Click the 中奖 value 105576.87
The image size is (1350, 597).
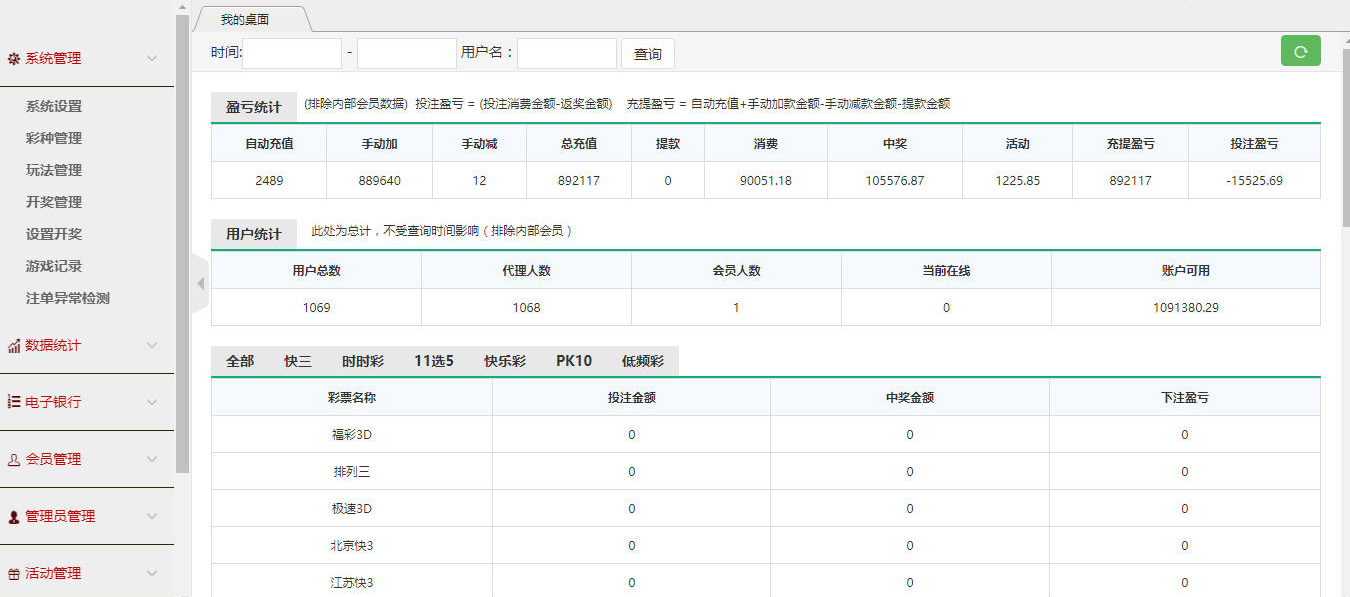(x=895, y=181)
